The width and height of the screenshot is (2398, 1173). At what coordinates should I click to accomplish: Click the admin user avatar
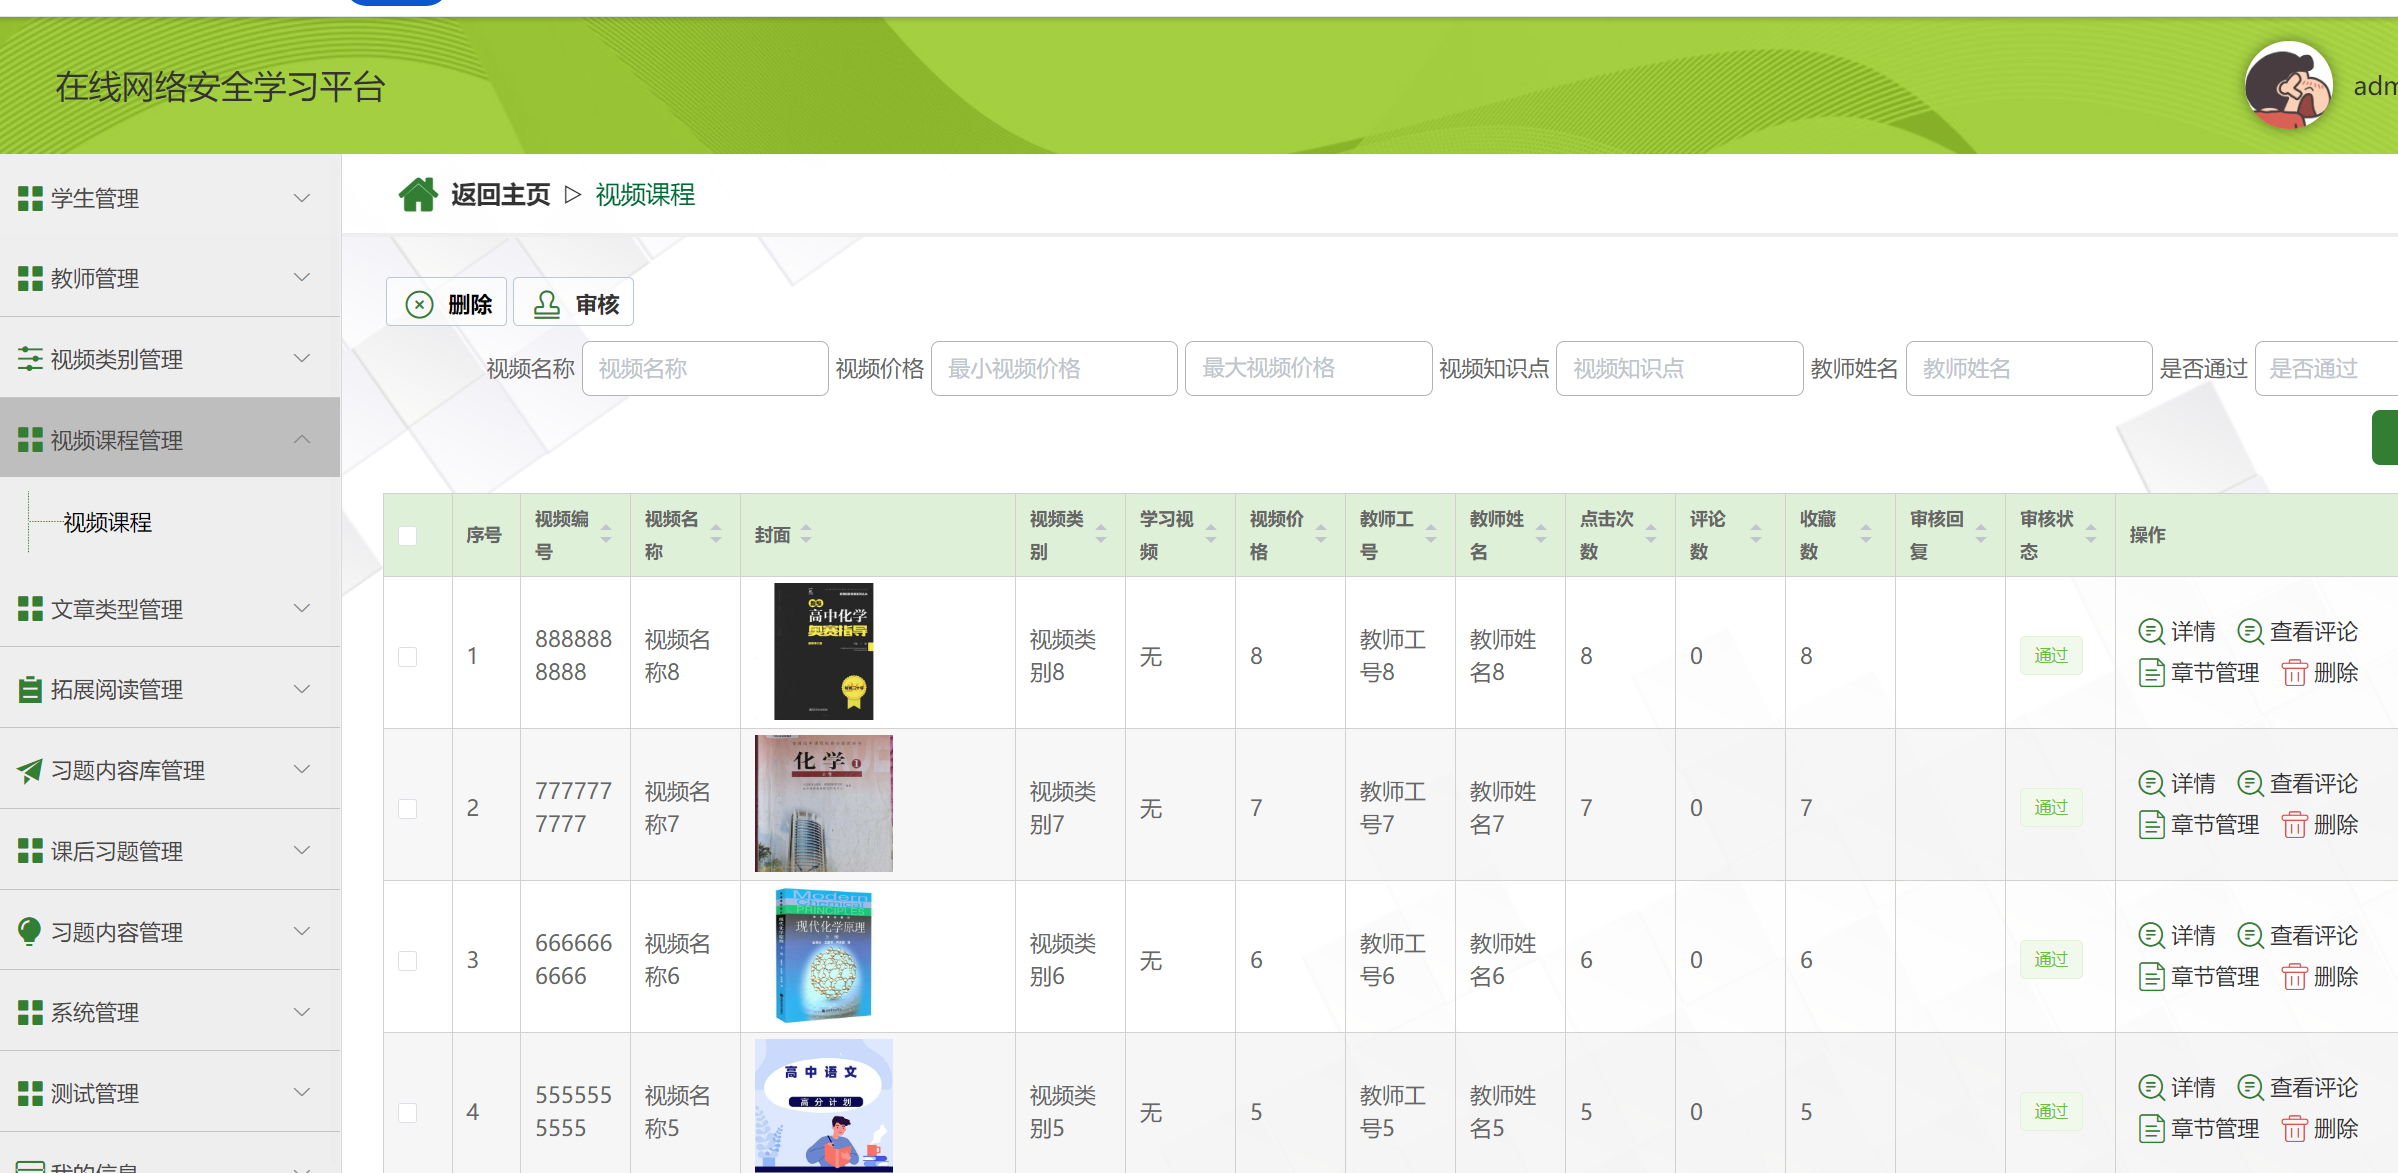(2287, 86)
